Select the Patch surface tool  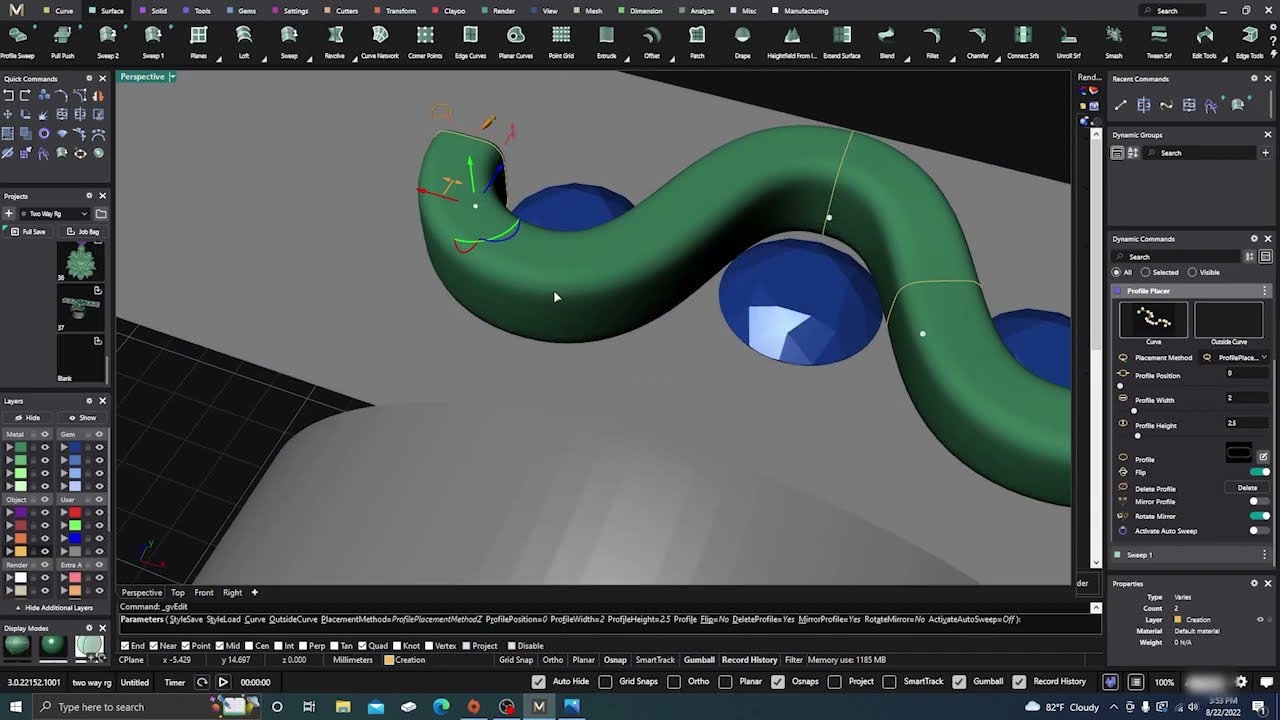pos(697,41)
